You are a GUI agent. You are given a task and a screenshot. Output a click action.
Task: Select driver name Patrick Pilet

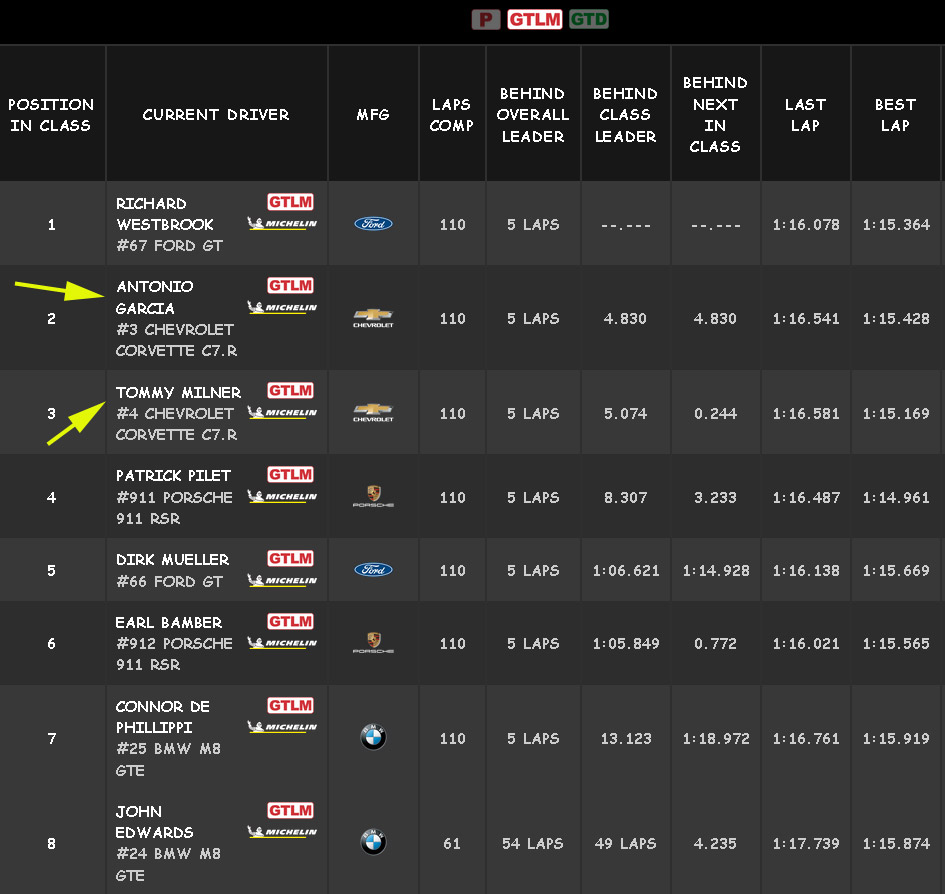tap(173, 476)
